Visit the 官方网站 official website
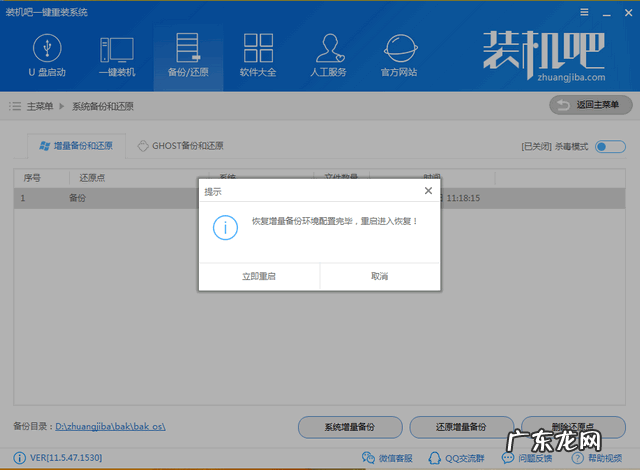The height and width of the screenshot is (470, 640). [x=399, y=55]
